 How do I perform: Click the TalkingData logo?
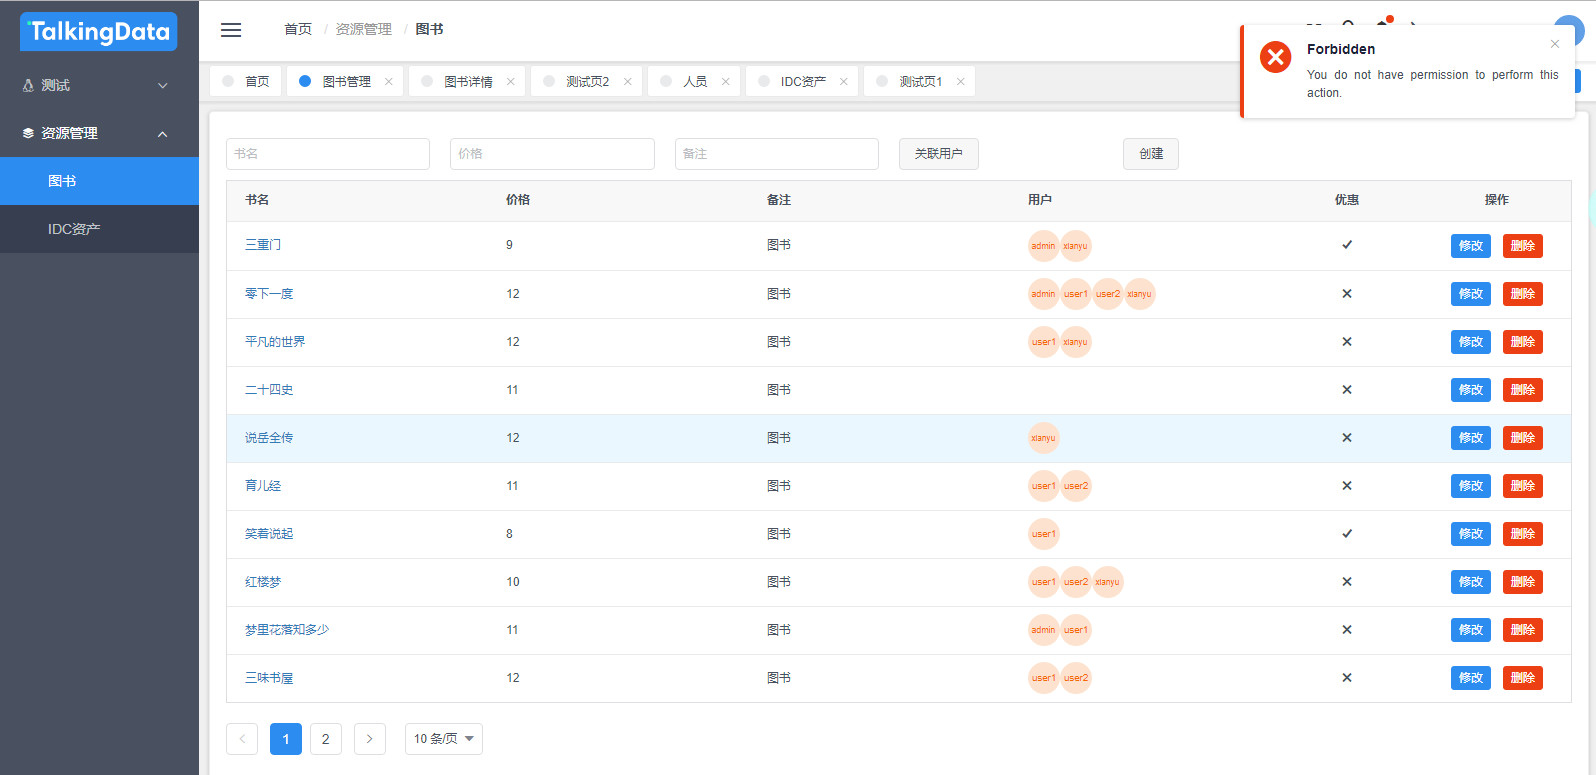(x=99, y=32)
